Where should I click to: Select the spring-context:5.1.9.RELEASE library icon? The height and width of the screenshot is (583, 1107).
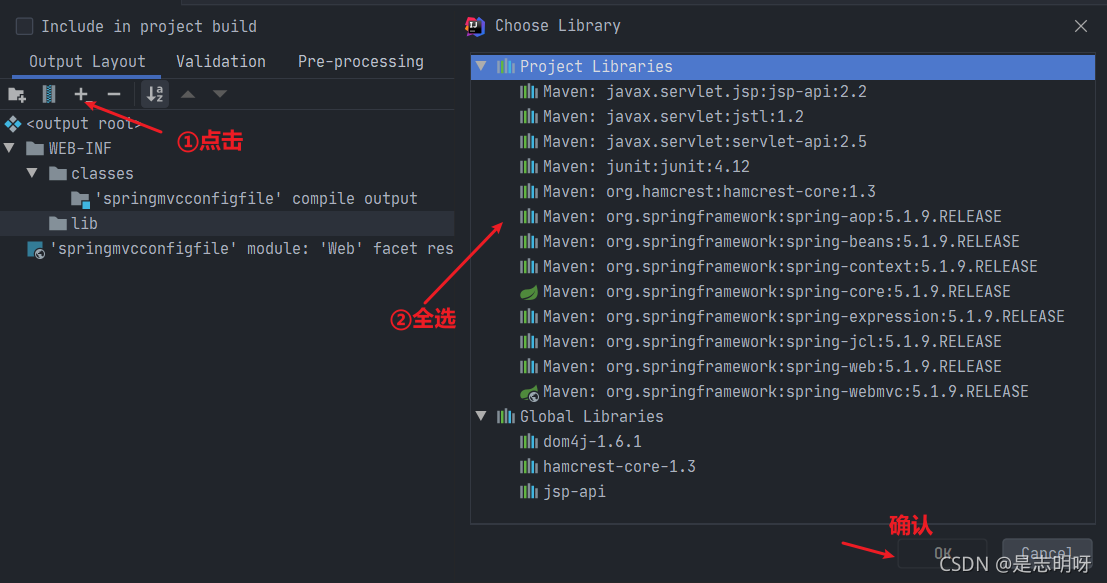(529, 266)
